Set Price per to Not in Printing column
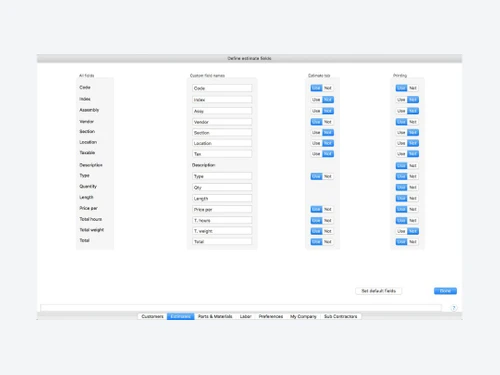This screenshot has height=375, width=500. pos(413,209)
